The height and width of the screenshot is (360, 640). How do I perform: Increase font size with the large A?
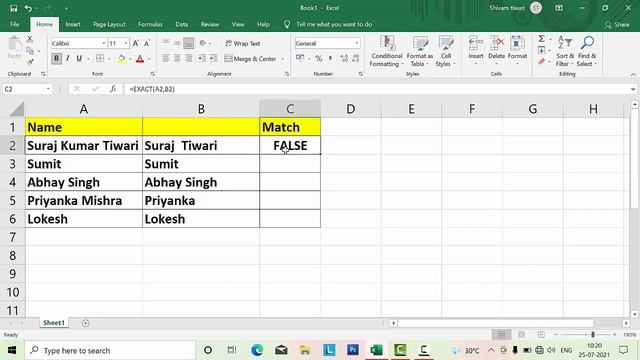[x=136, y=43]
